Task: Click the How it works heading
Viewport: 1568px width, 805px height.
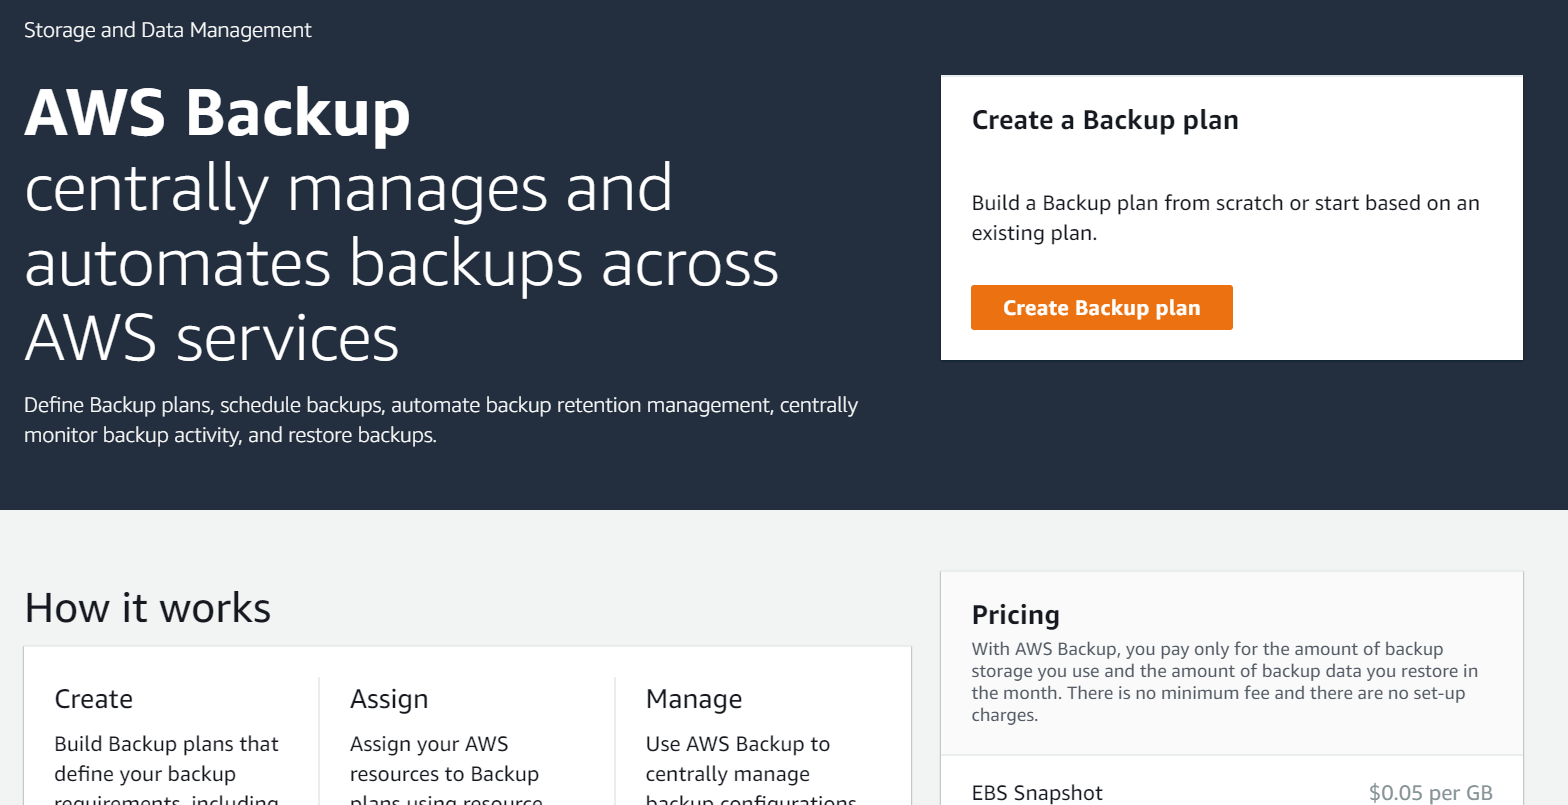Action: [147, 607]
